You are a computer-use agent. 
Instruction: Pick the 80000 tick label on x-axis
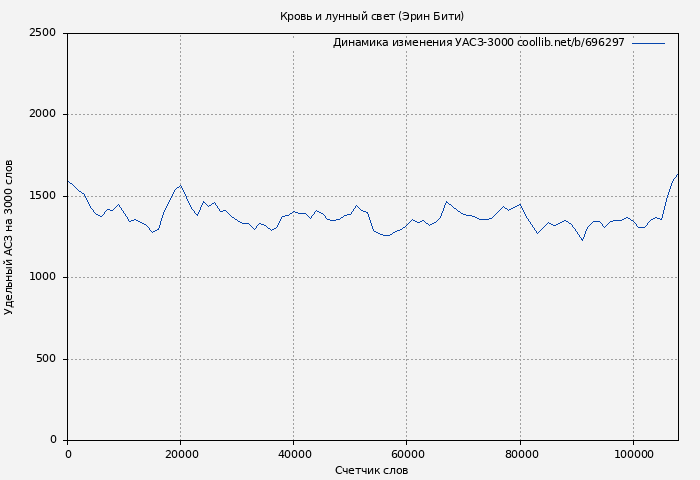click(x=519, y=454)
